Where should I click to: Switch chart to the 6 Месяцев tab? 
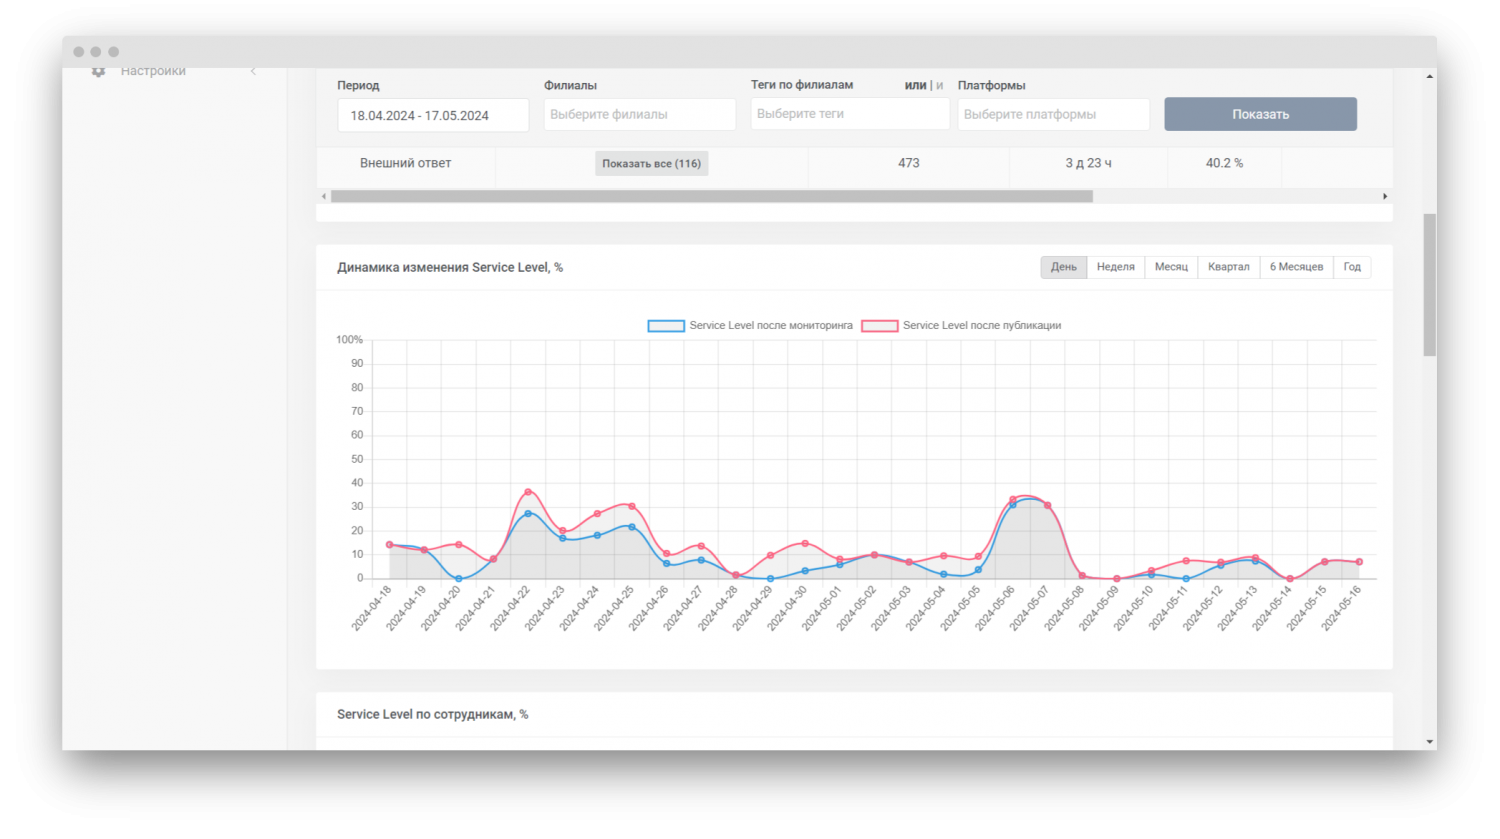(1296, 267)
